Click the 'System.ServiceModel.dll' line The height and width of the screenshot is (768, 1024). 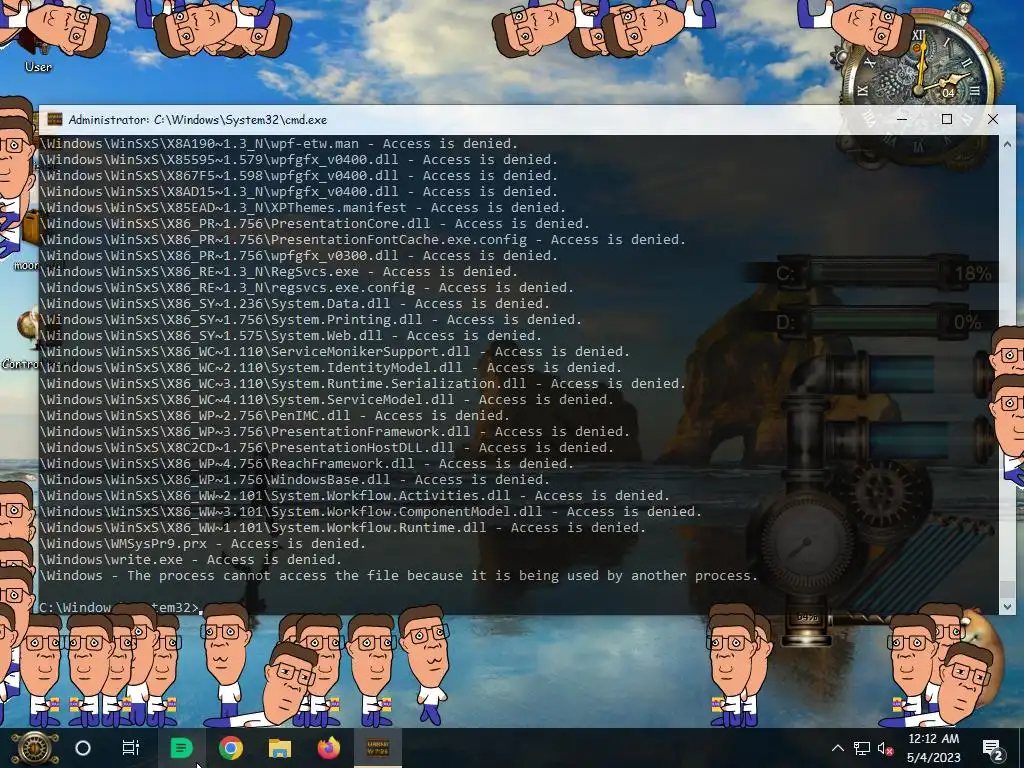[x=327, y=400]
